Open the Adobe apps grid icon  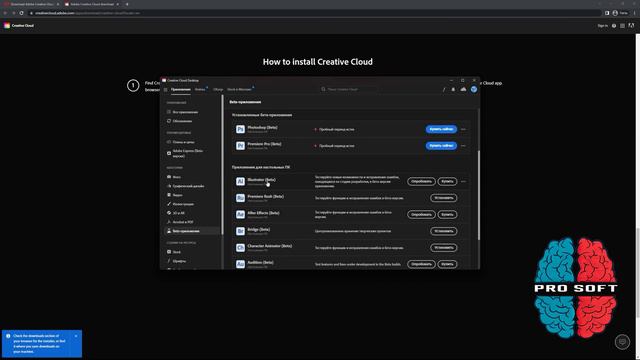[622, 26]
